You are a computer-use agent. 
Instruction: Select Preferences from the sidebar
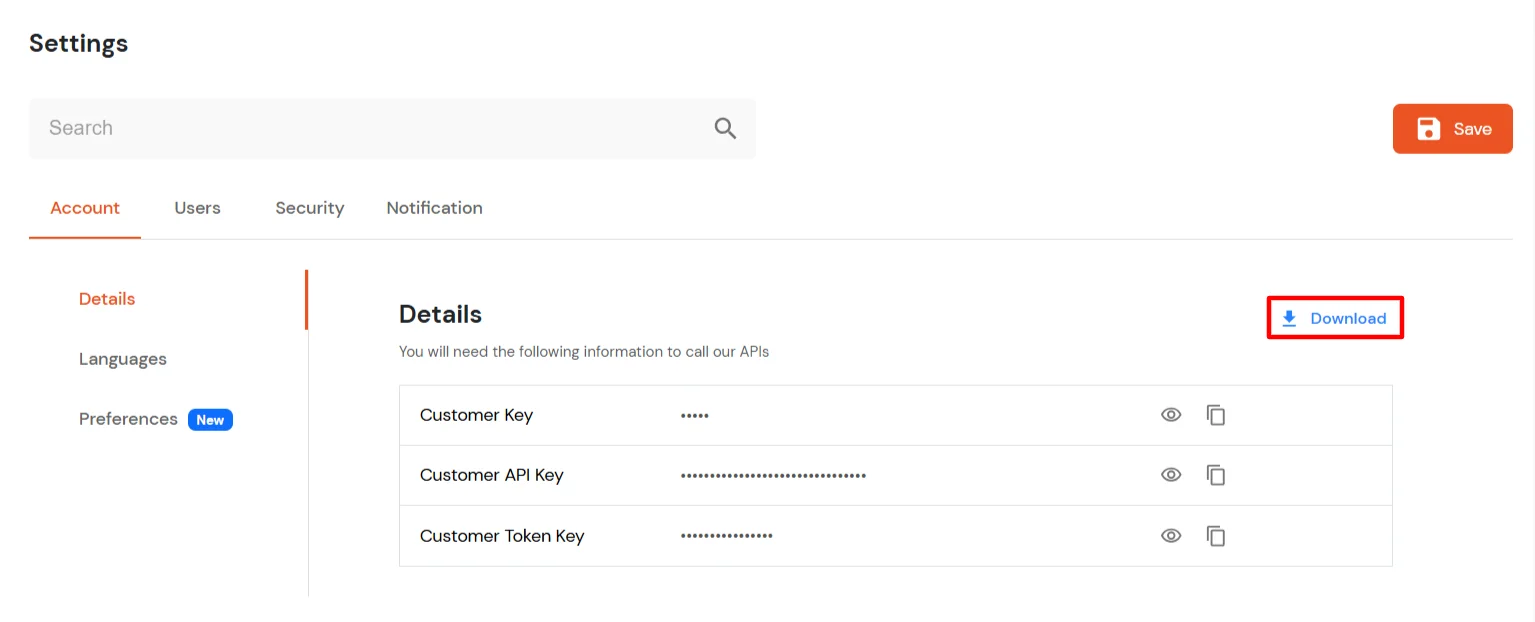coord(128,419)
